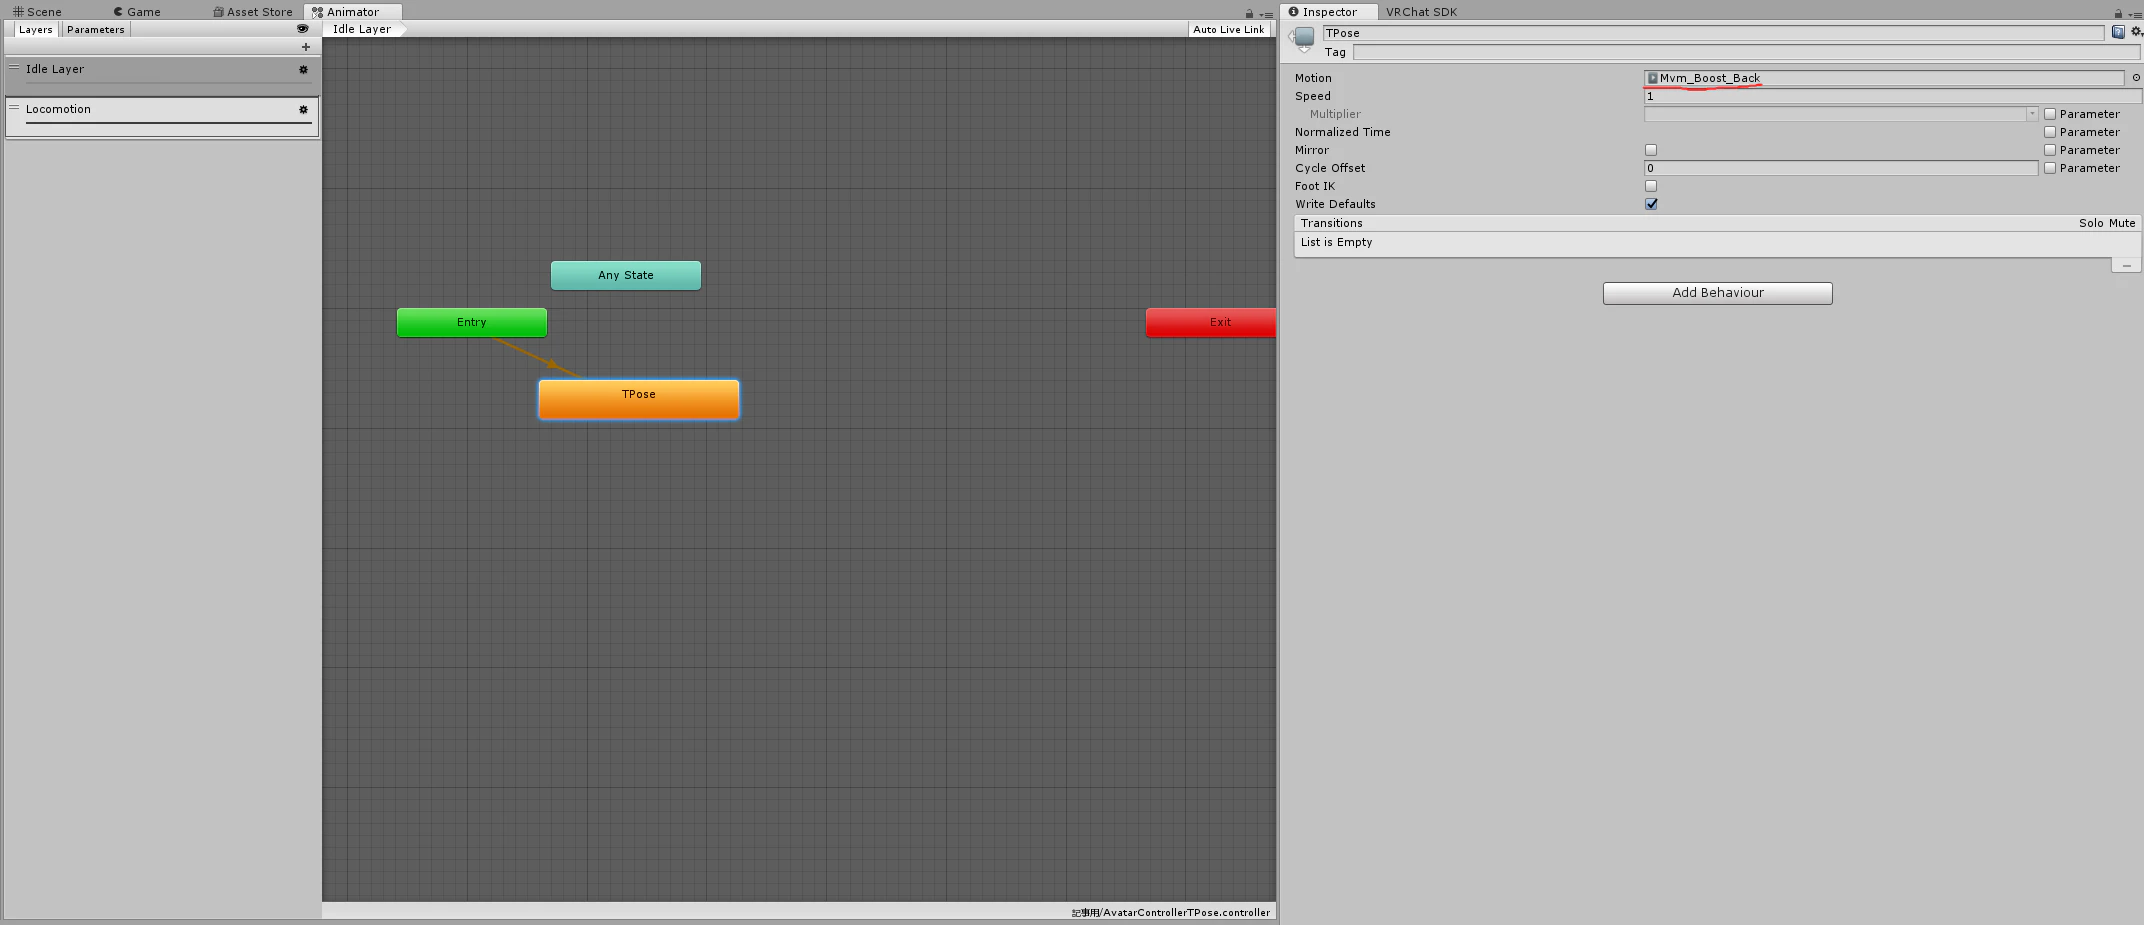Remove transition with the minus button
Screen dimensions: 2144x925
coord(2126,266)
